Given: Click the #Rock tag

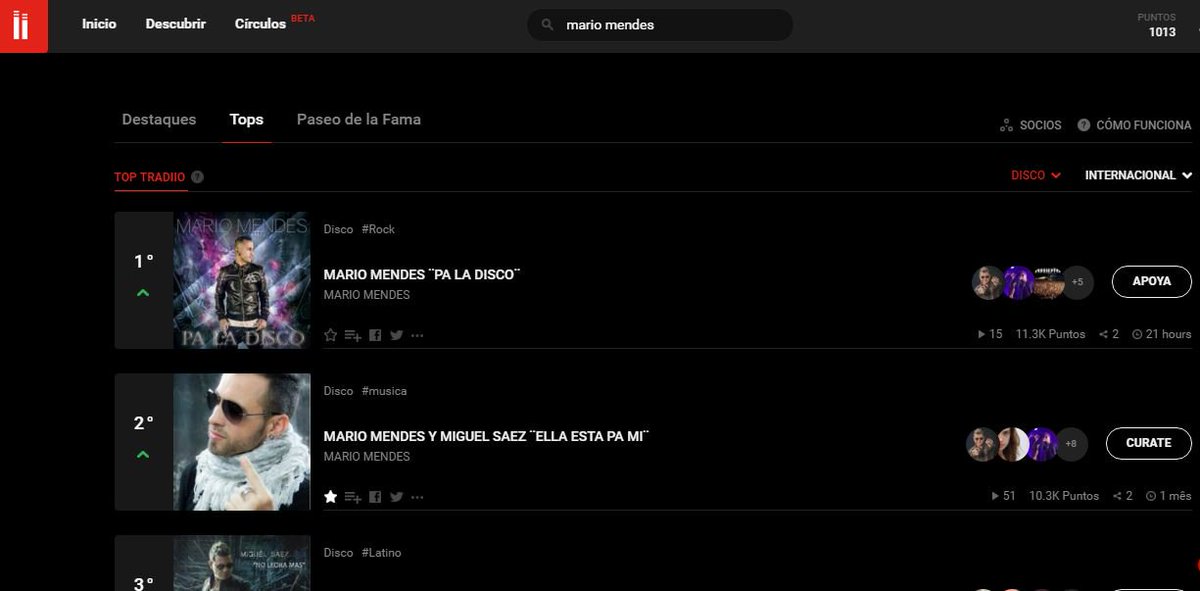Looking at the screenshot, I should point(378,229).
